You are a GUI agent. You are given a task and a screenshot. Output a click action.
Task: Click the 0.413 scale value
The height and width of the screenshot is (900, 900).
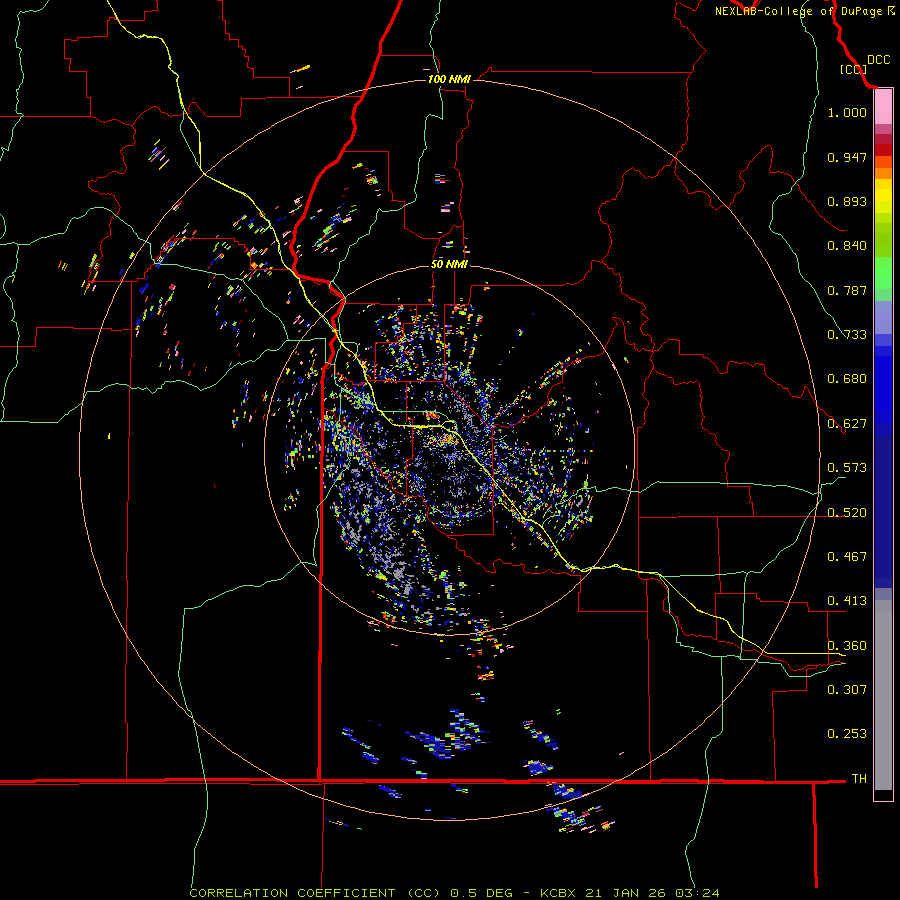[847, 601]
